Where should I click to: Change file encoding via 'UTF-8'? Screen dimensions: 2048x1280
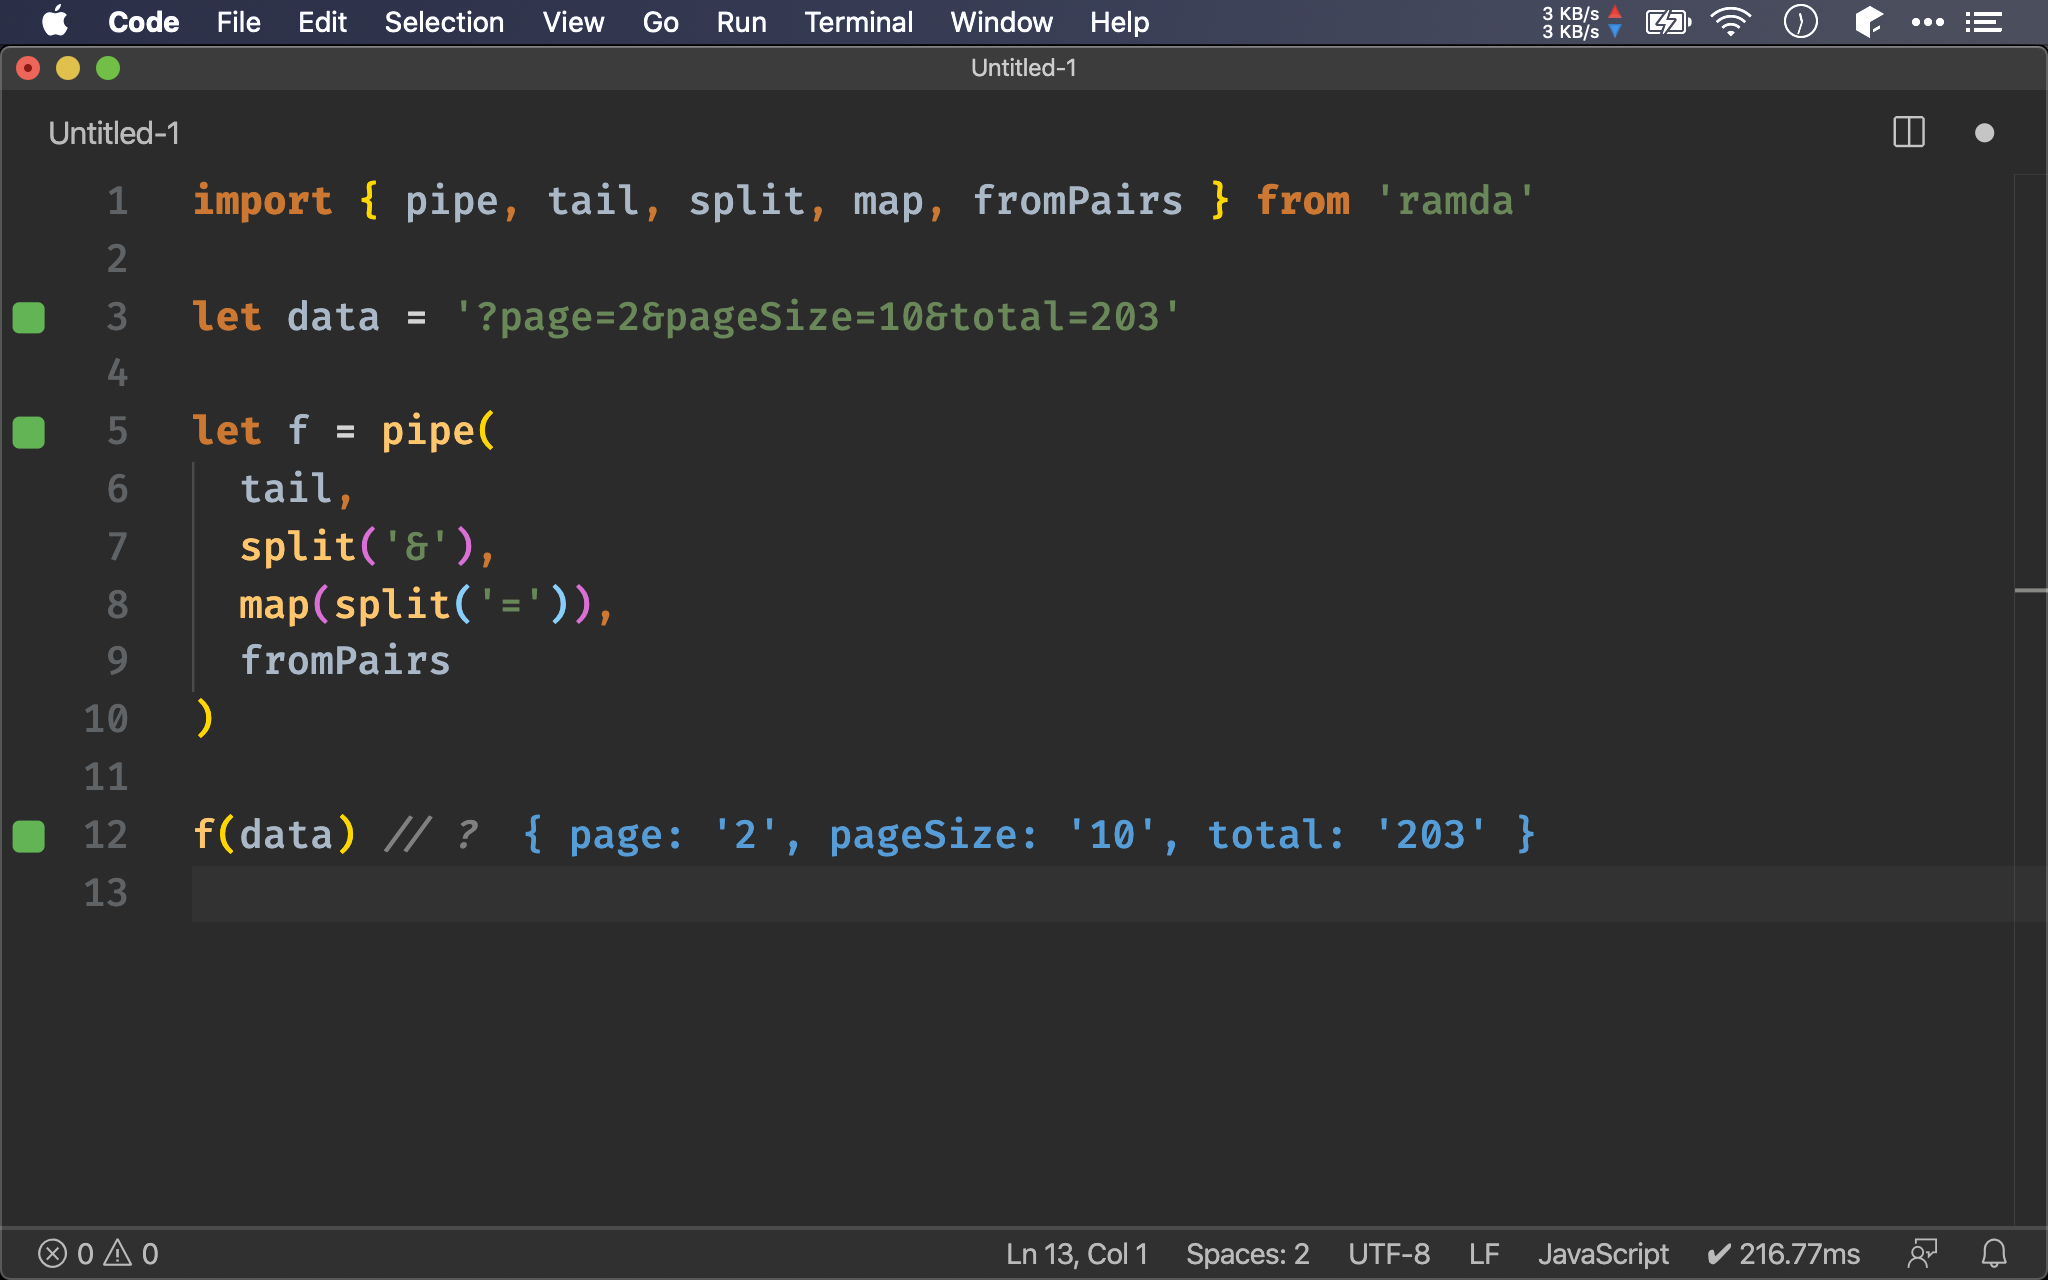pyautogui.click(x=1389, y=1254)
